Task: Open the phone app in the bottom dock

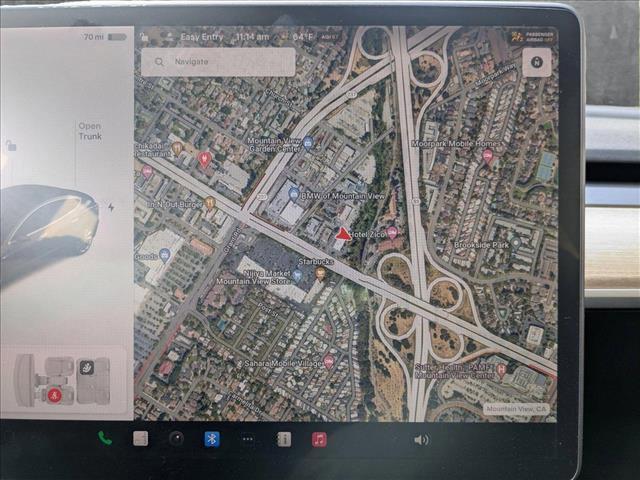Action: click(x=105, y=439)
